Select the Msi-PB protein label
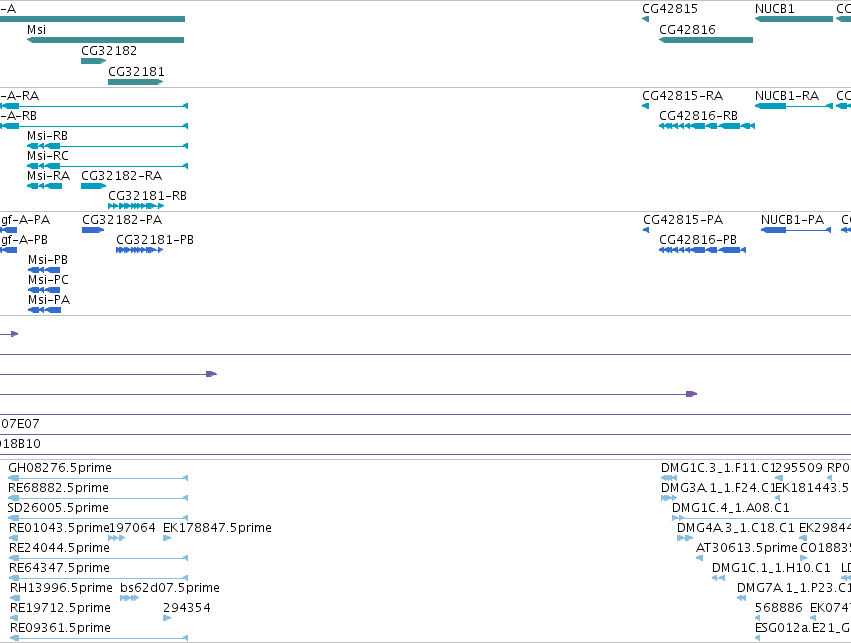The height and width of the screenshot is (643, 851). [x=48, y=260]
